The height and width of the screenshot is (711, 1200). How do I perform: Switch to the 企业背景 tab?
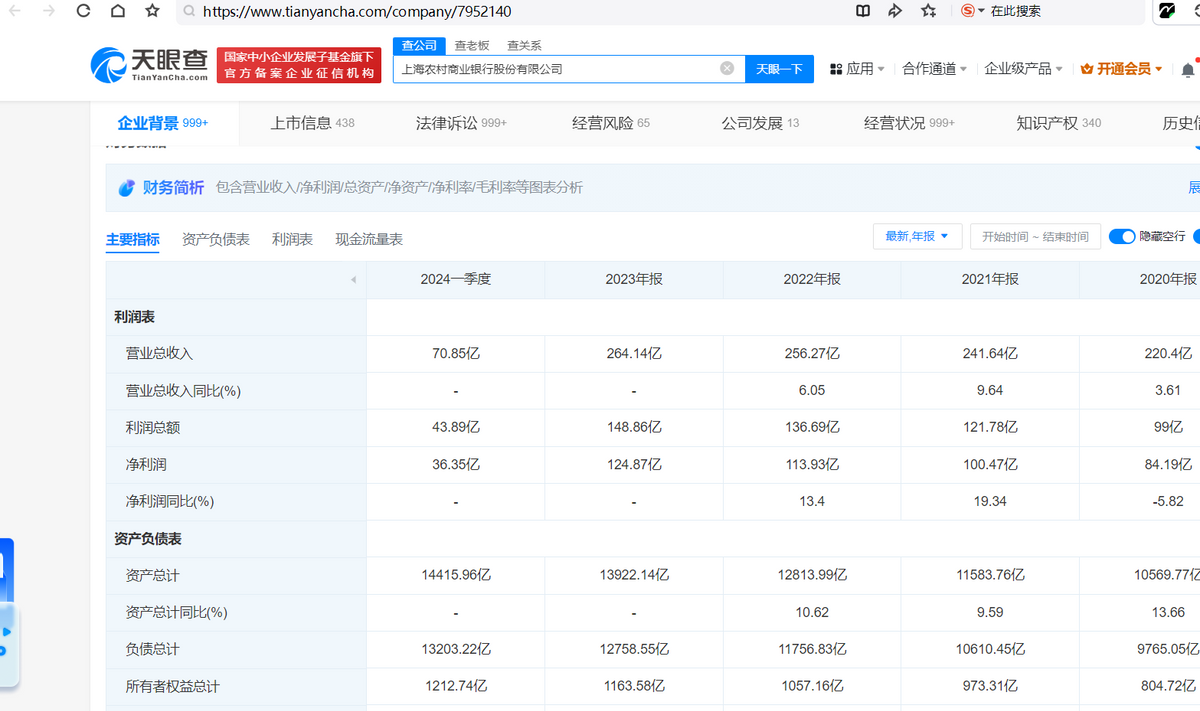pos(163,123)
